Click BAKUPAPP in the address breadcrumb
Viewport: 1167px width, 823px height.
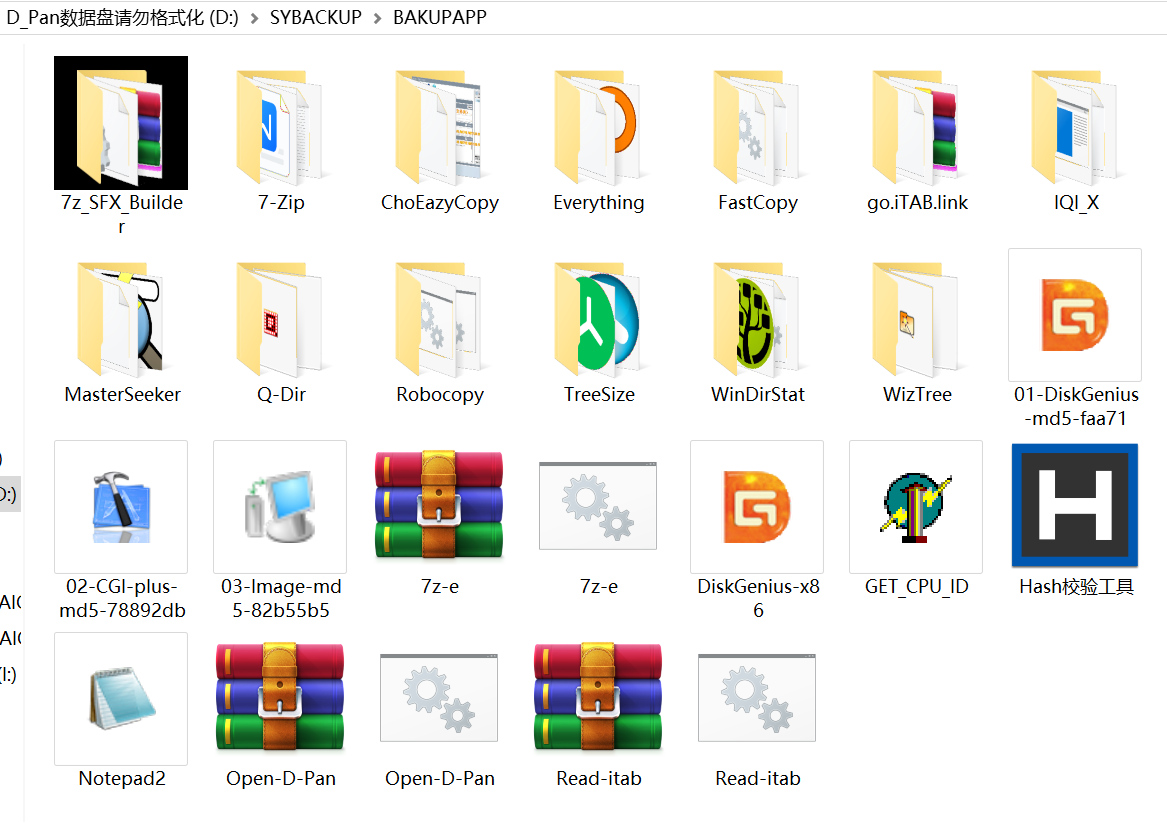pyautogui.click(x=440, y=17)
